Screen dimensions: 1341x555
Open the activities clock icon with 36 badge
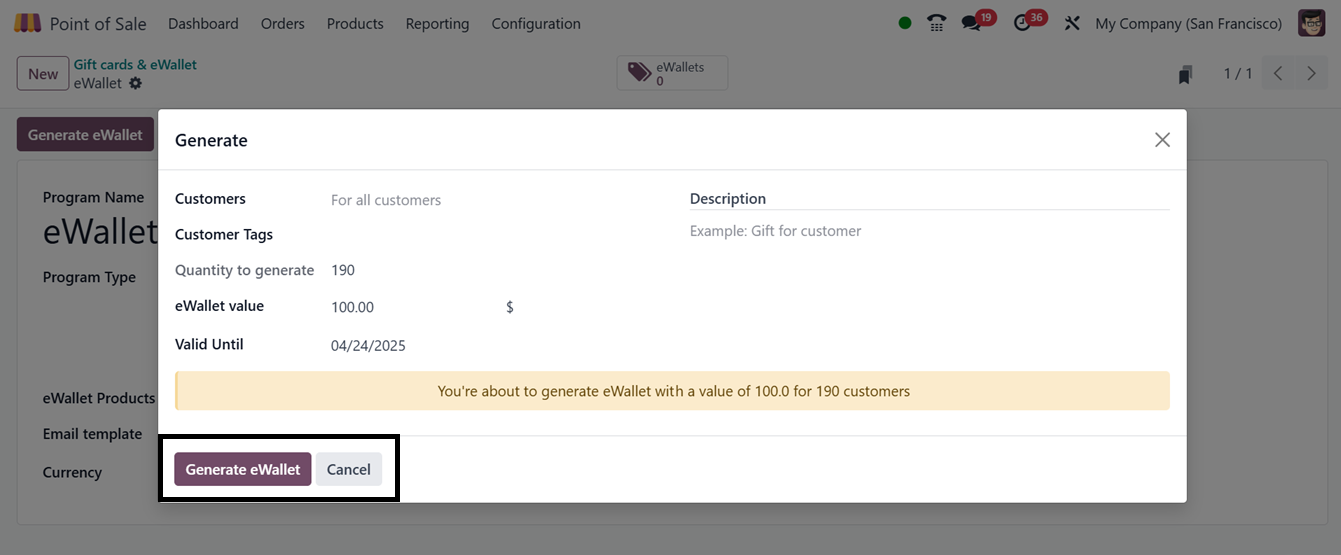click(x=1022, y=23)
